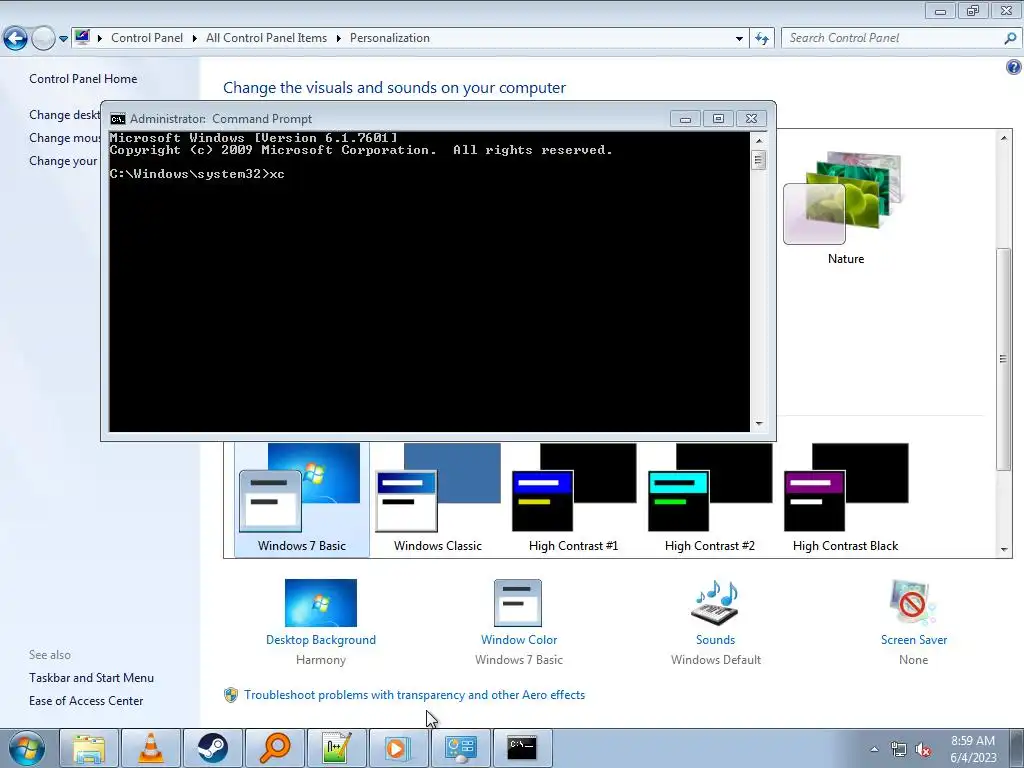Image resolution: width=1024 pixels, height=768 pixels.
Task: Select the Windows Classic theme
Action: tap(438, 499)
